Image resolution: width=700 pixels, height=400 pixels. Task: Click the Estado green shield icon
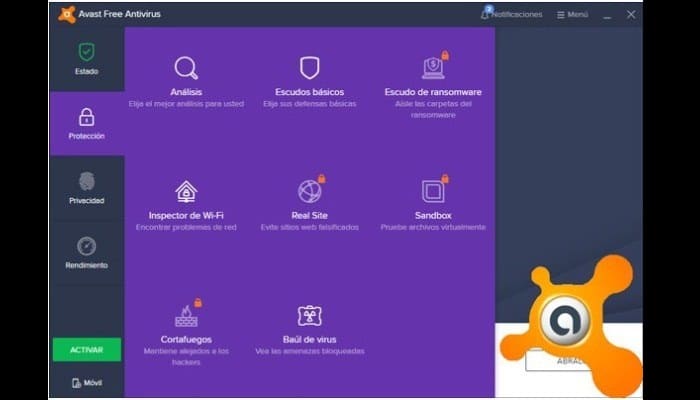pos(87,52)
